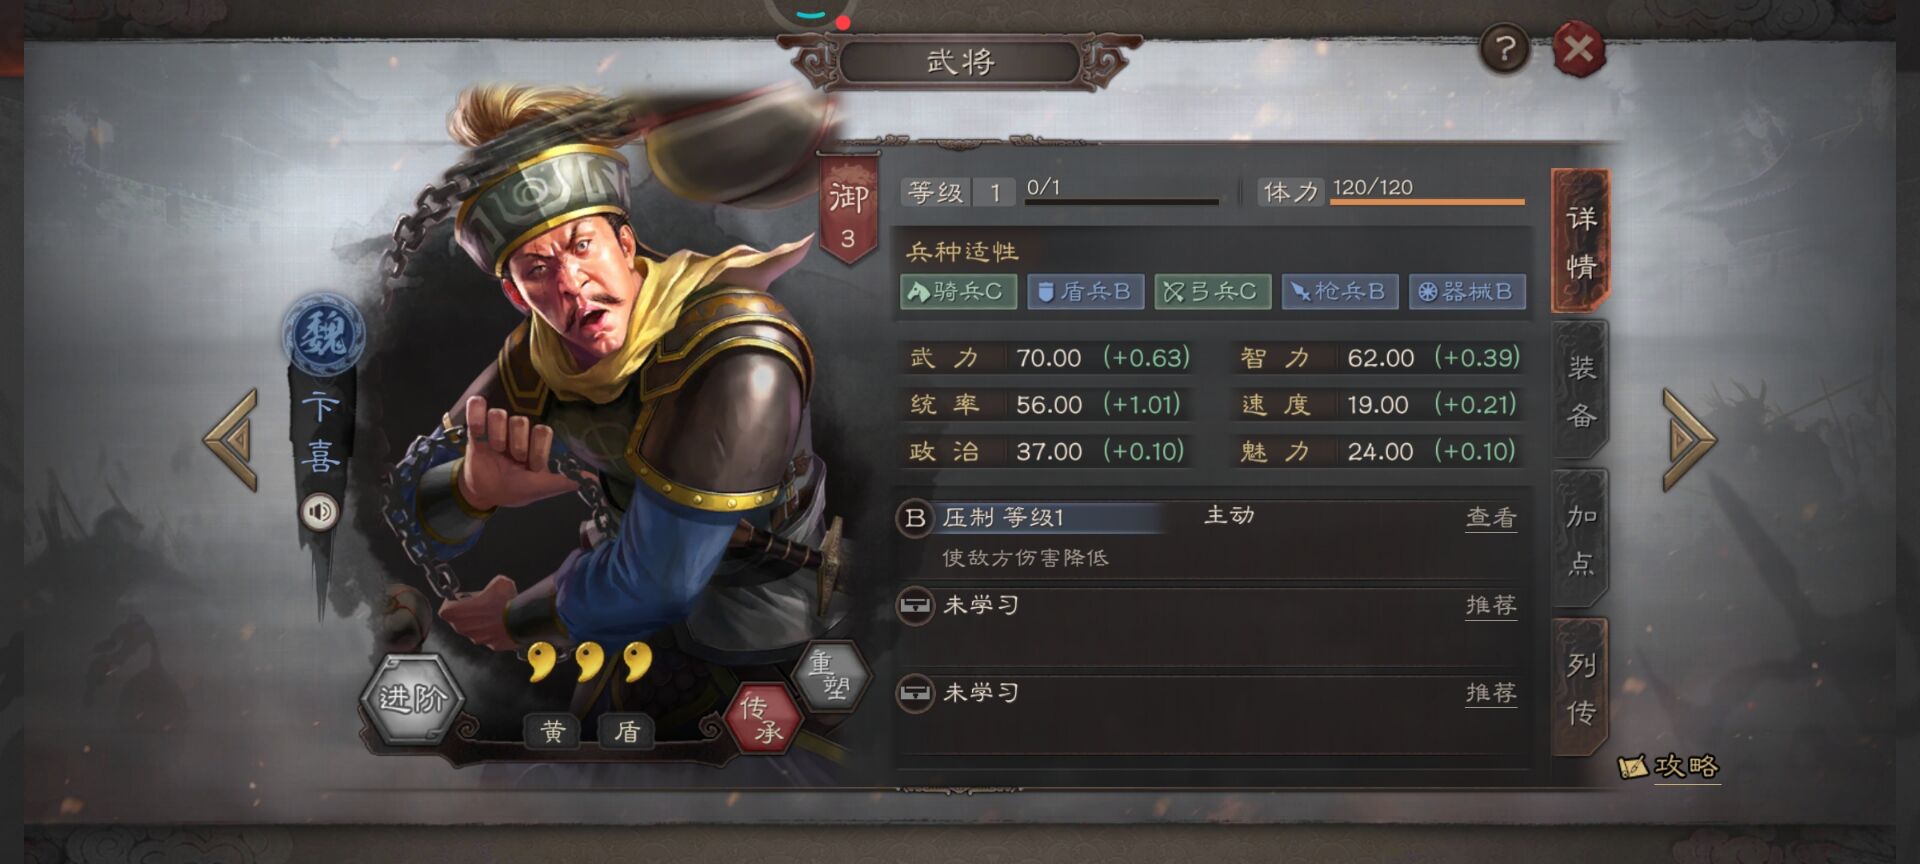1920x864 pixels.
Task: Go to previous general with left arrow
Action: (232, 440)
